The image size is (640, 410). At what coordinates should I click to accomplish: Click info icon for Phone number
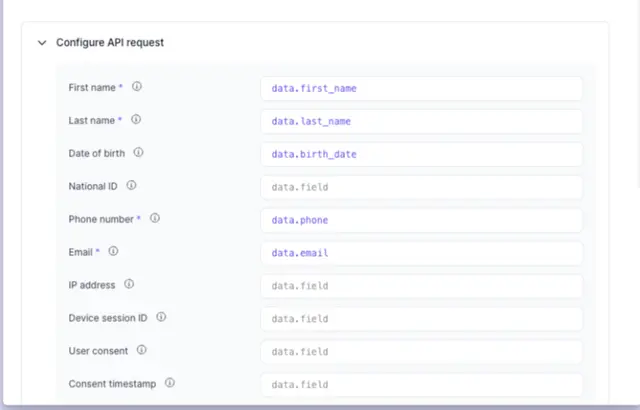[x=155, y=218]
